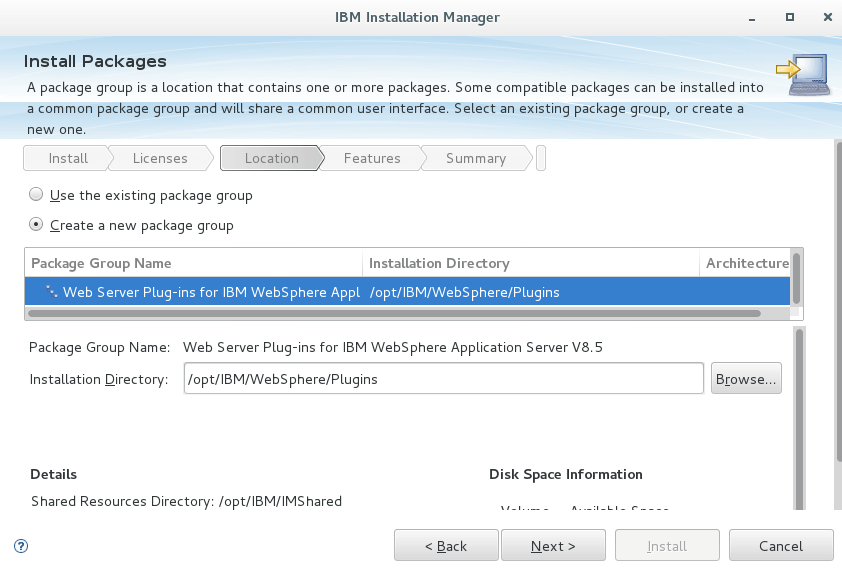The image size is (842, 573).
Task: Click the Package Group Name value text
Action: click(393, 347)
